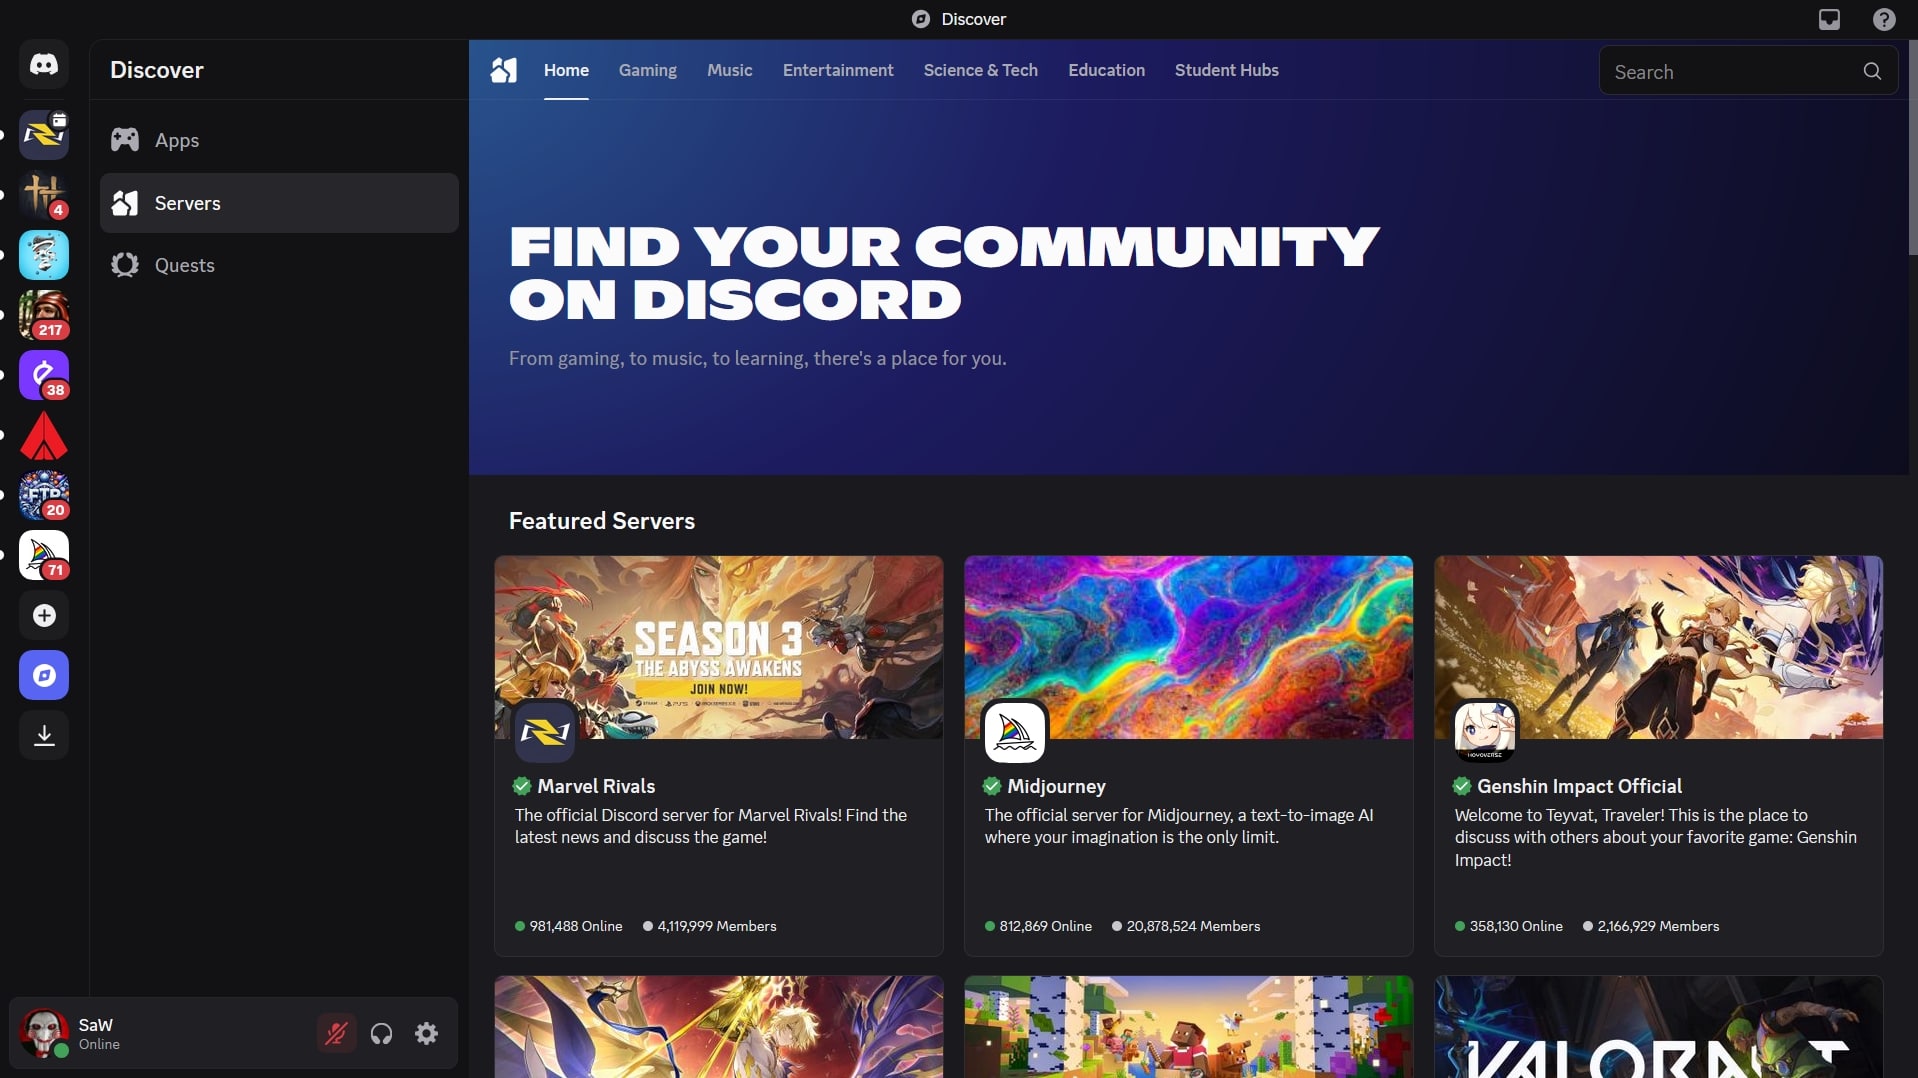Select Apps in Discover sidebar
Image resolution: width=1918 pixels, height=1078 pixels.
279,140
